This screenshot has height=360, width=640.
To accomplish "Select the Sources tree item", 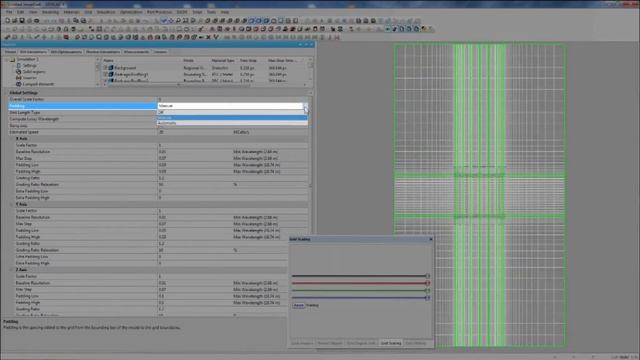I will pyautogui.click(x=30, y=78).
